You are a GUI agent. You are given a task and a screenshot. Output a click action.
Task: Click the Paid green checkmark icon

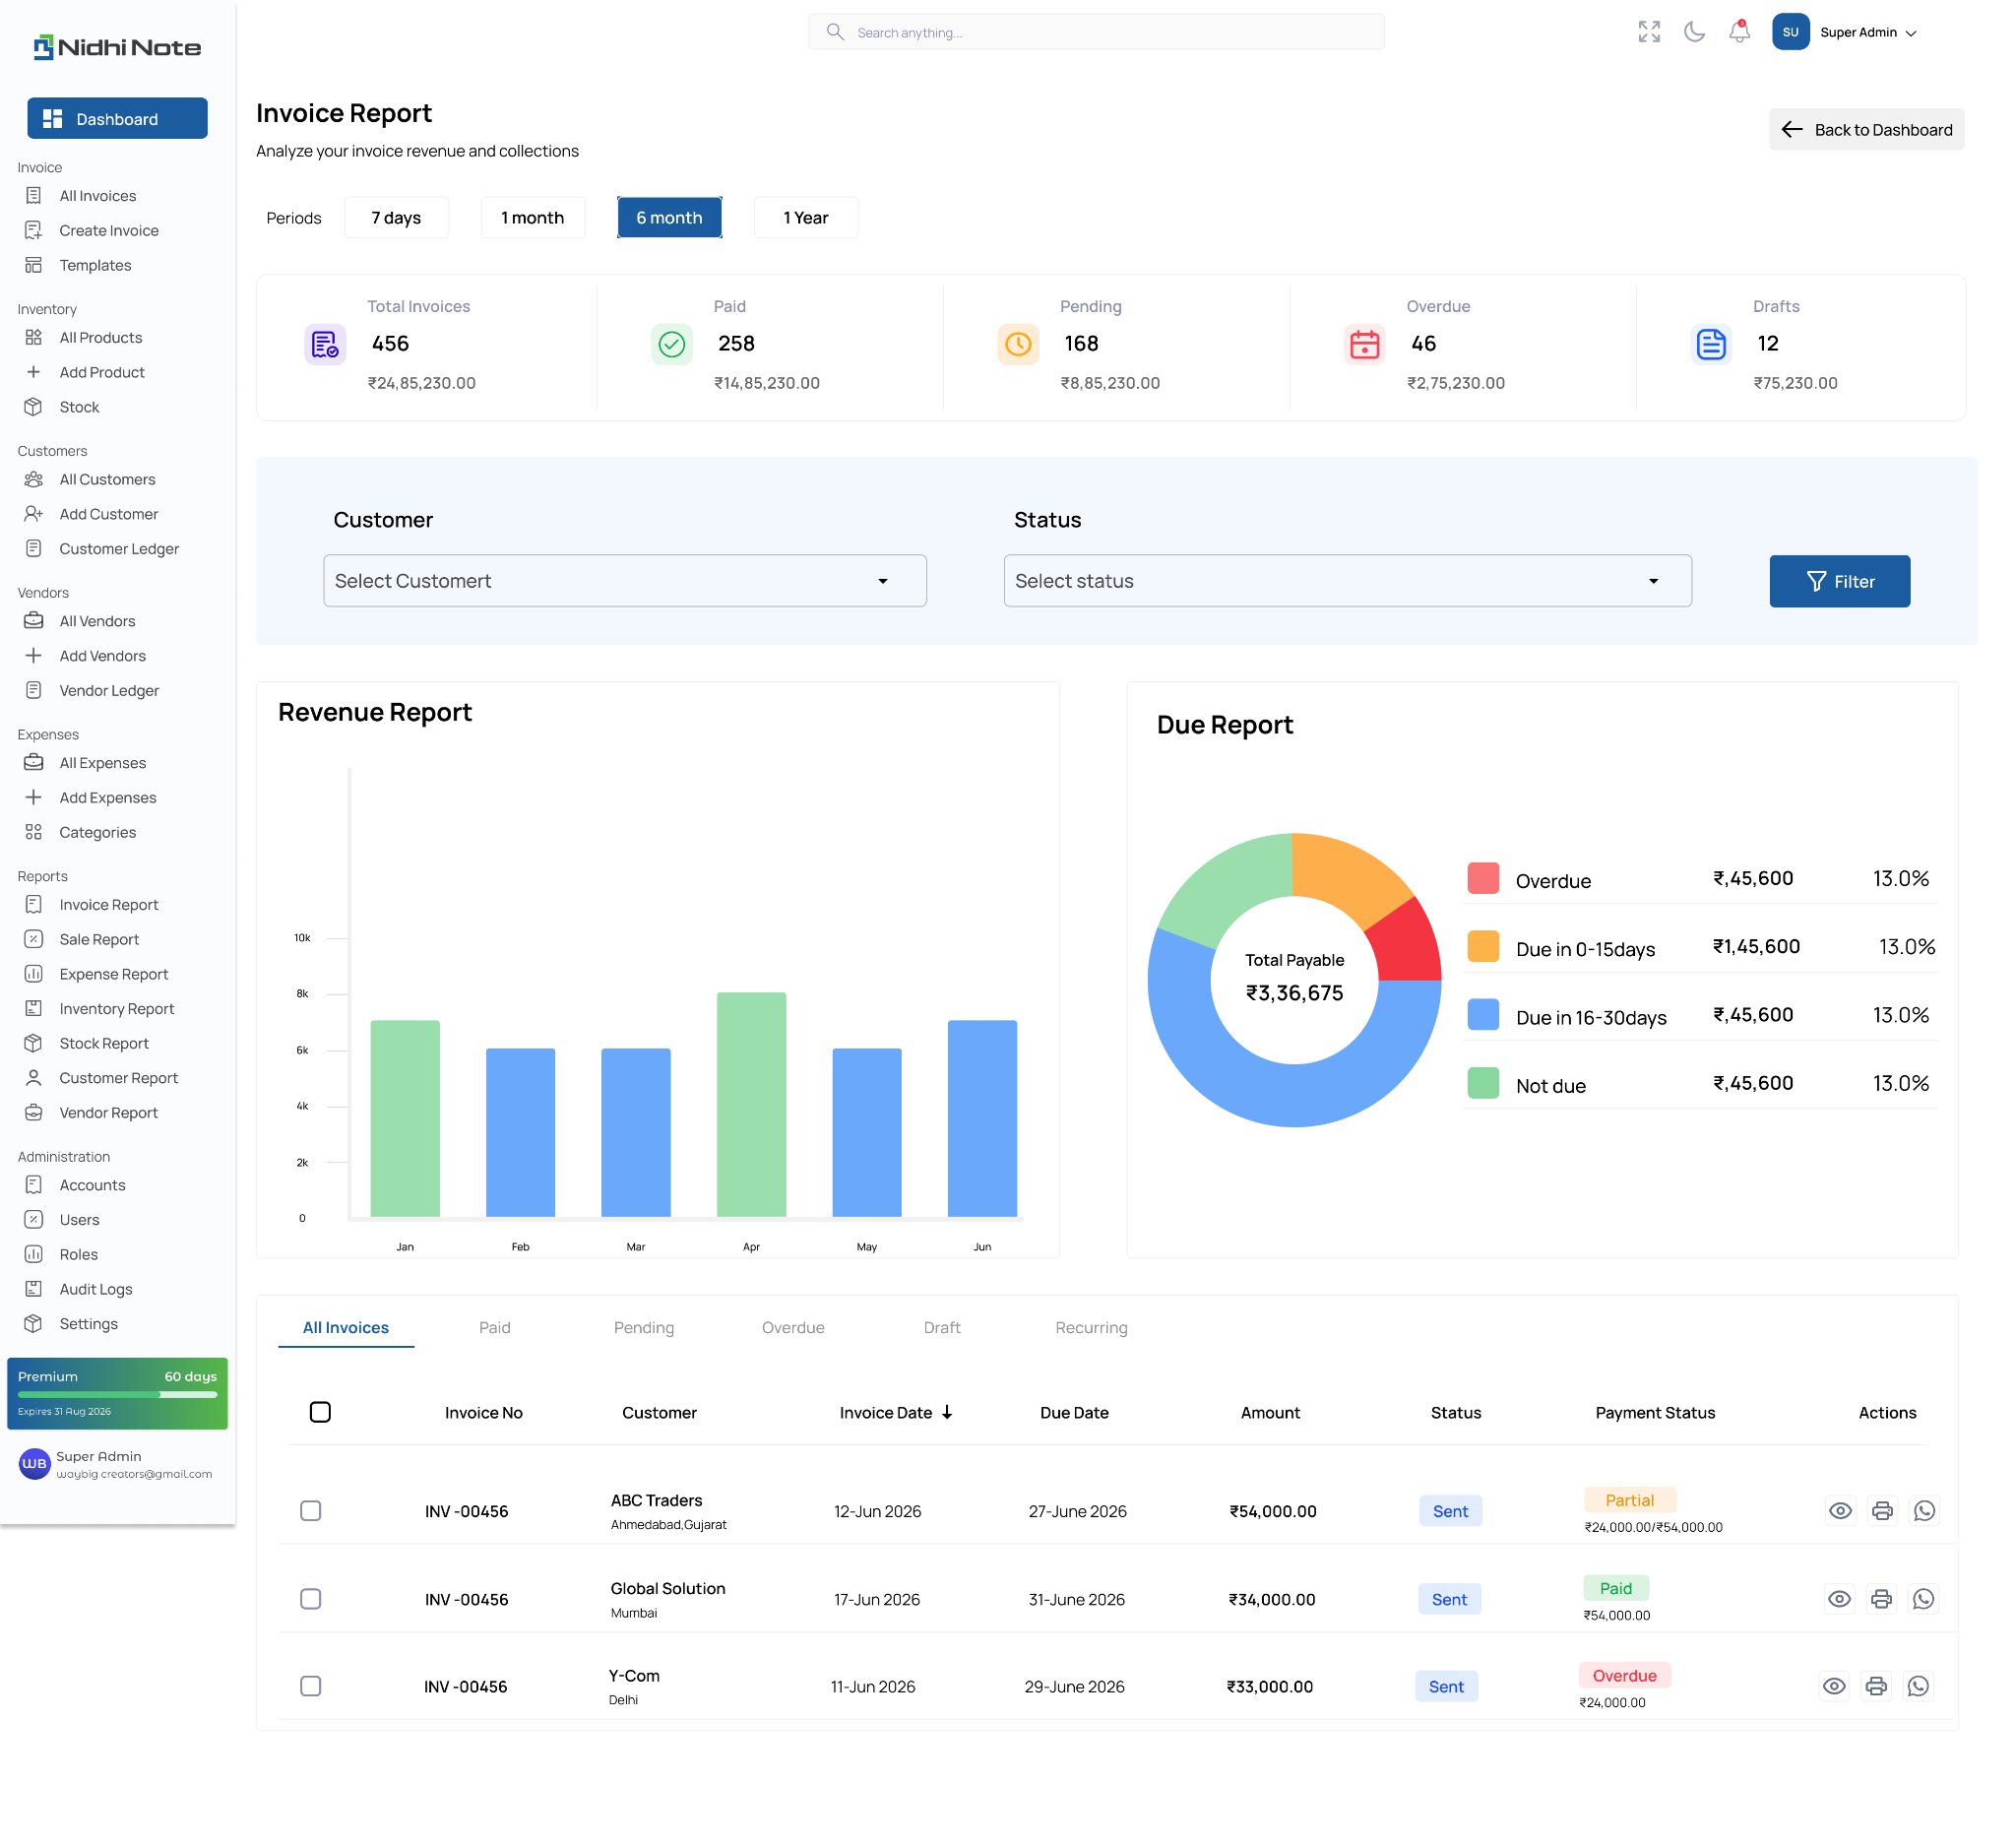tap(672, 345)
